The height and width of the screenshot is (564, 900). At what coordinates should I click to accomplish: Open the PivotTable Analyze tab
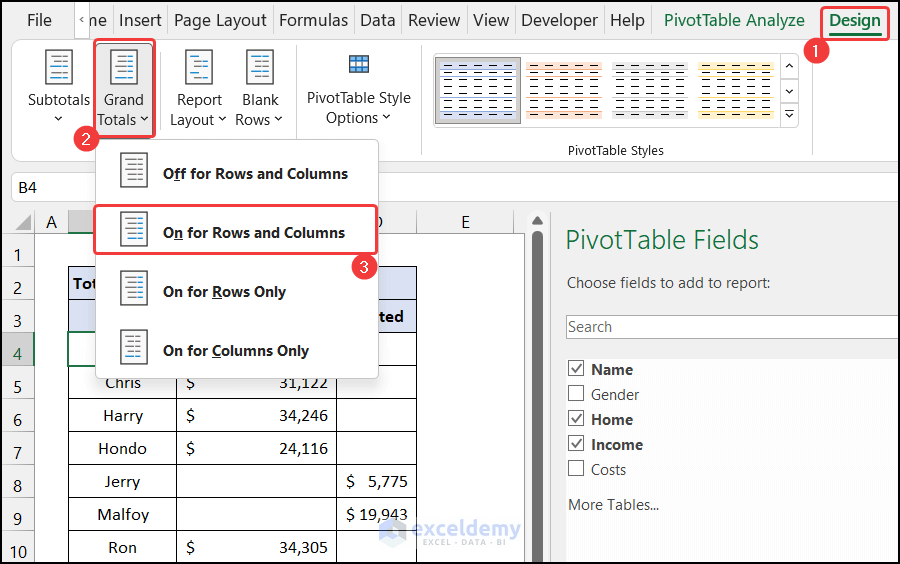(x=734, y=20)
